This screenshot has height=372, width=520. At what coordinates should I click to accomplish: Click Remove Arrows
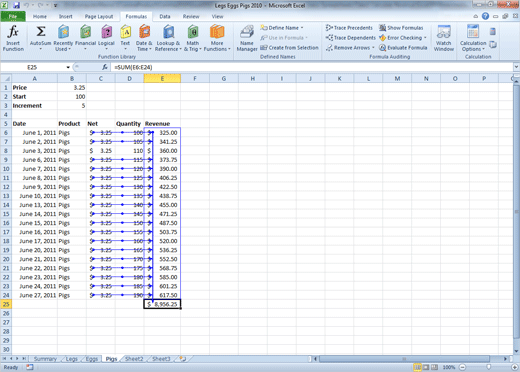(348, 48)
